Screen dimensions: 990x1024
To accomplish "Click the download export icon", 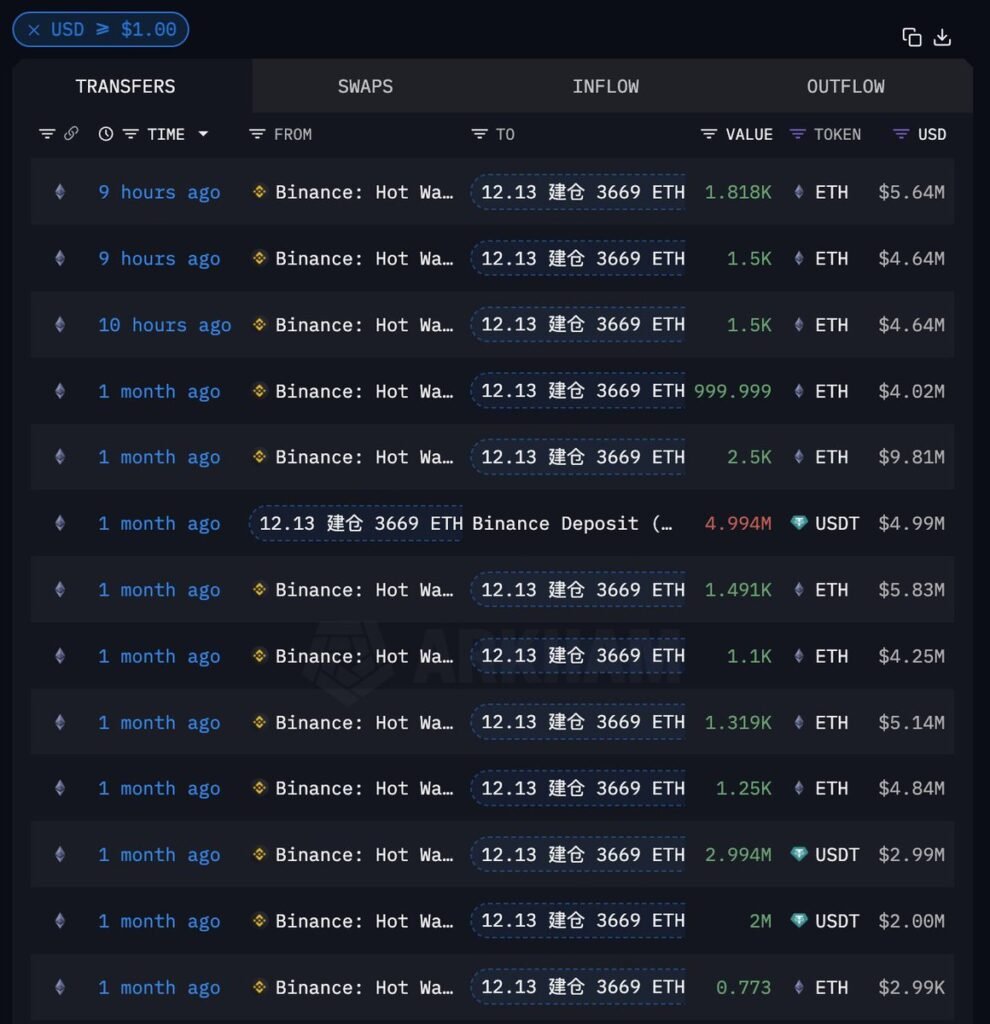I will (942, 37).
